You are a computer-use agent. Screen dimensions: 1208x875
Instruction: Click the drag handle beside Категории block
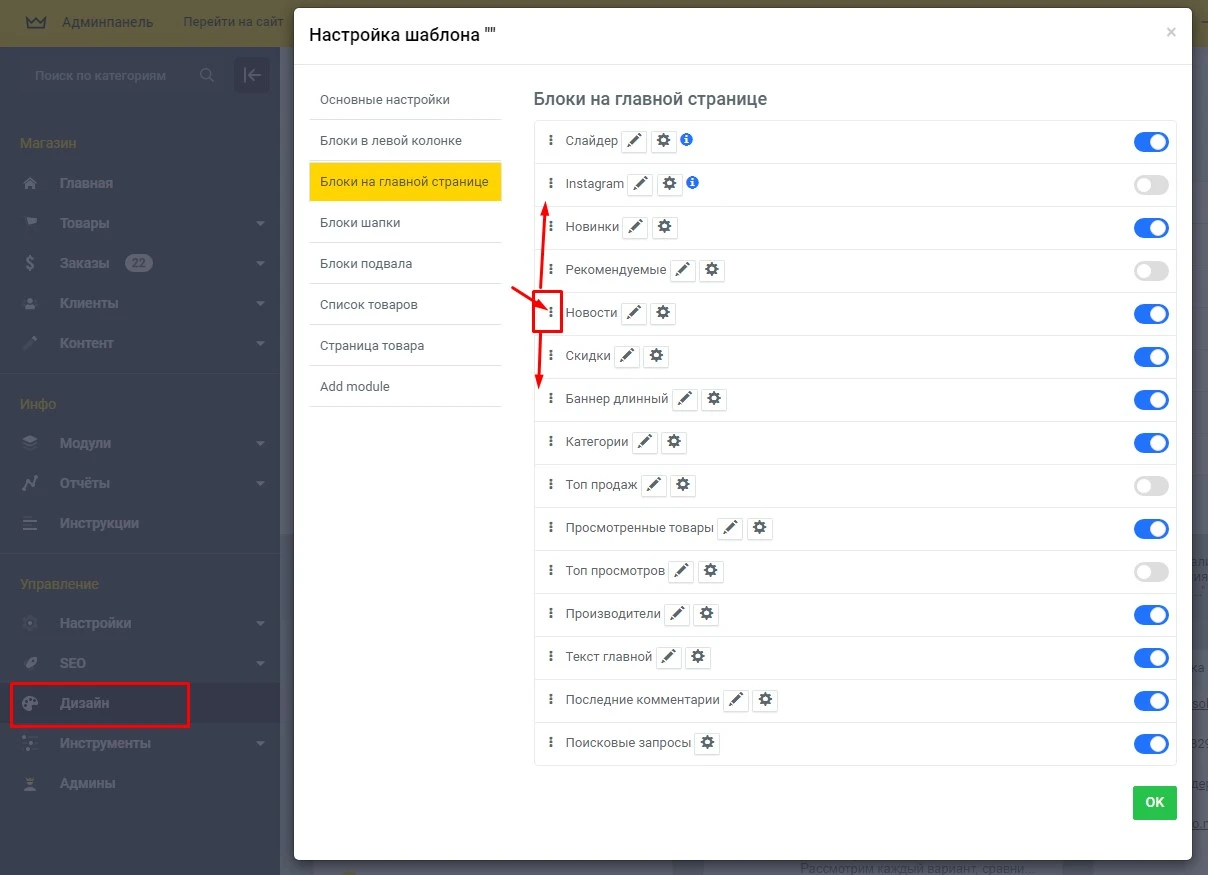(x=551, y=441)
